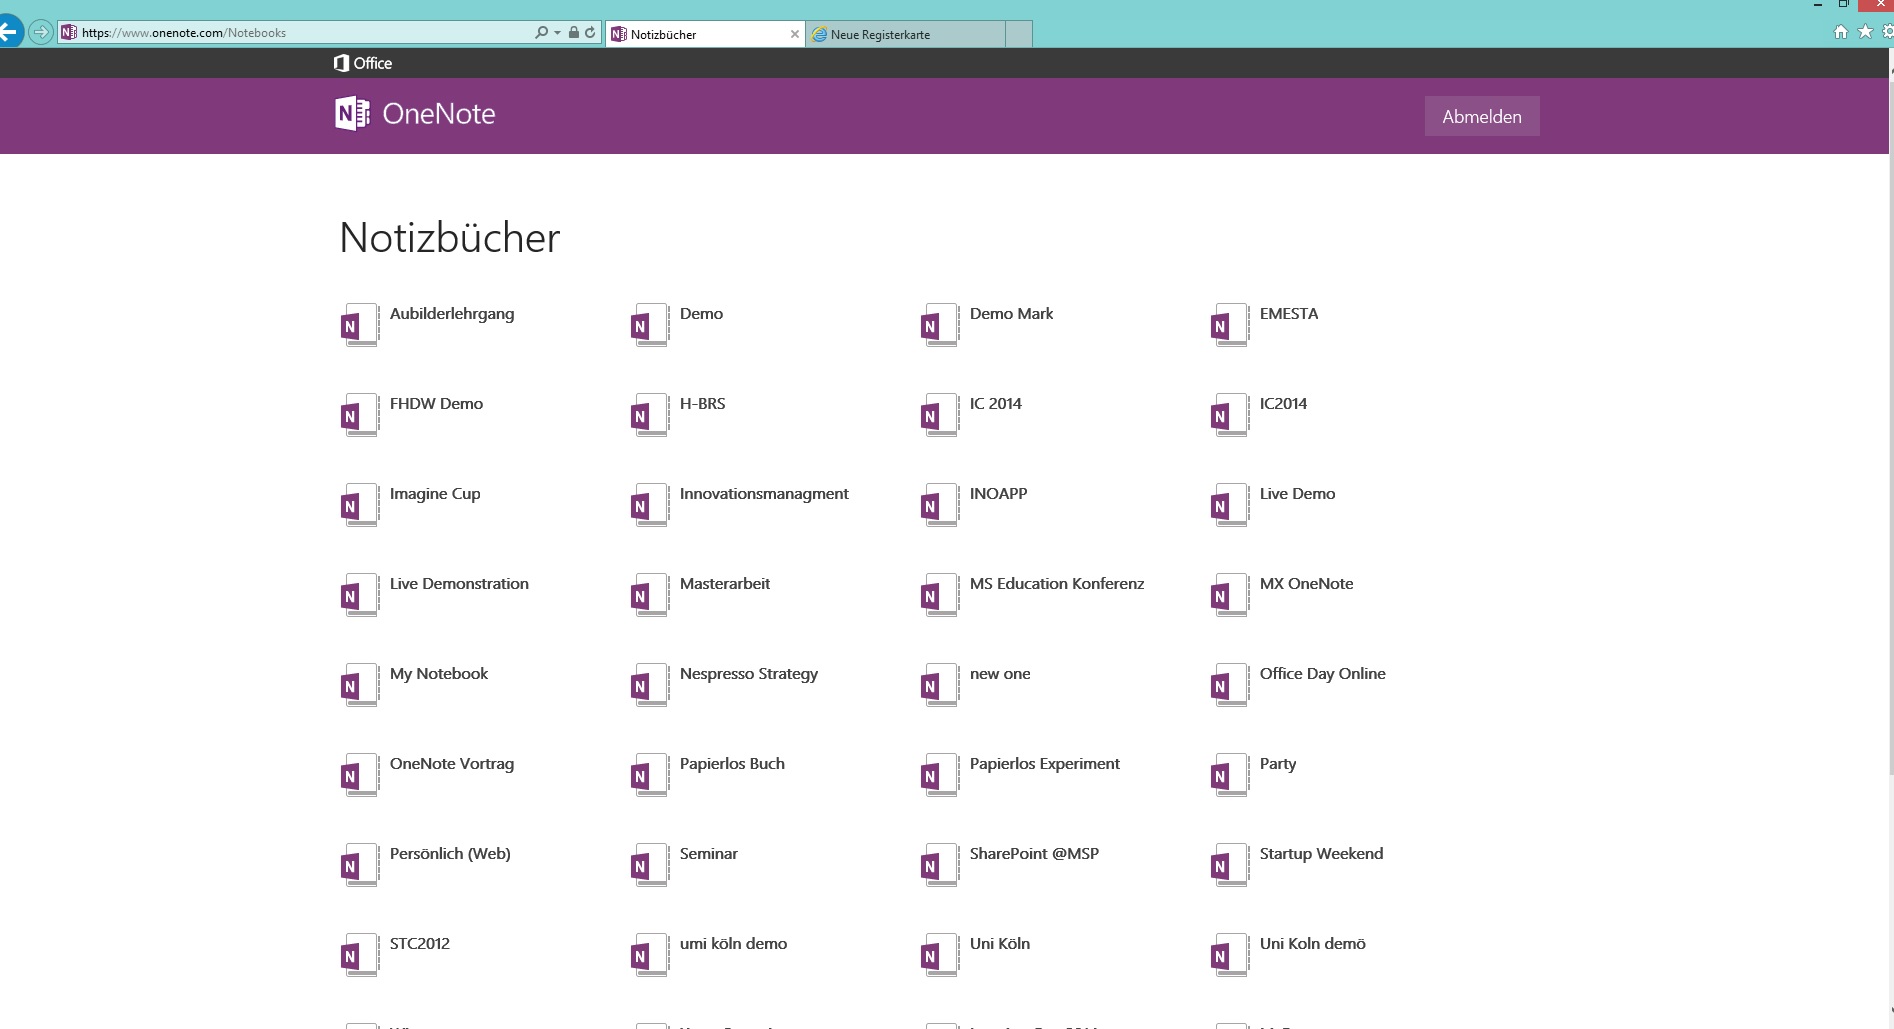Click the favorites star icon
1894x1029 pixels.
coord(1863,32)
